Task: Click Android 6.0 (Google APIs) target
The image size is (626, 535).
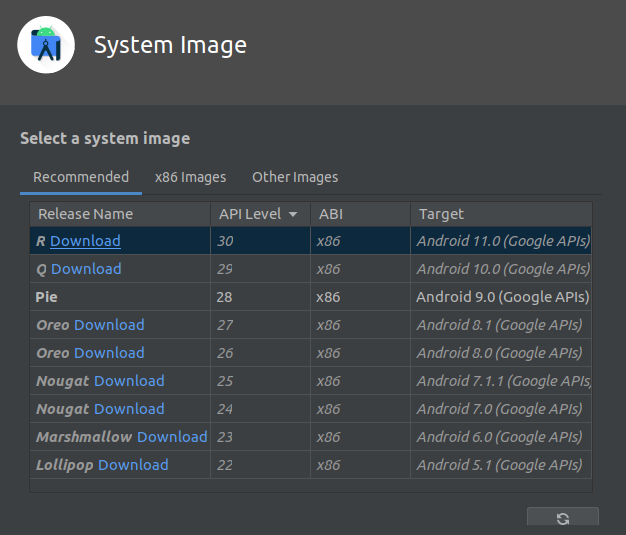Action: pyautogui.click(x=499, y=437)
